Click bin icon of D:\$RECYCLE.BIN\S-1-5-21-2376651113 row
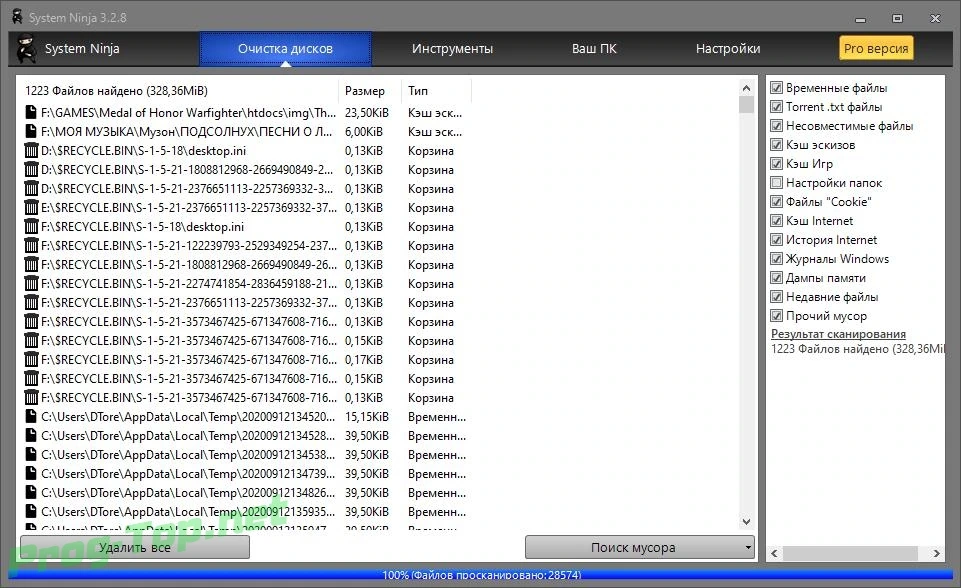The width and height of the screenshot is (961, 588). click(x=31, y=188)
